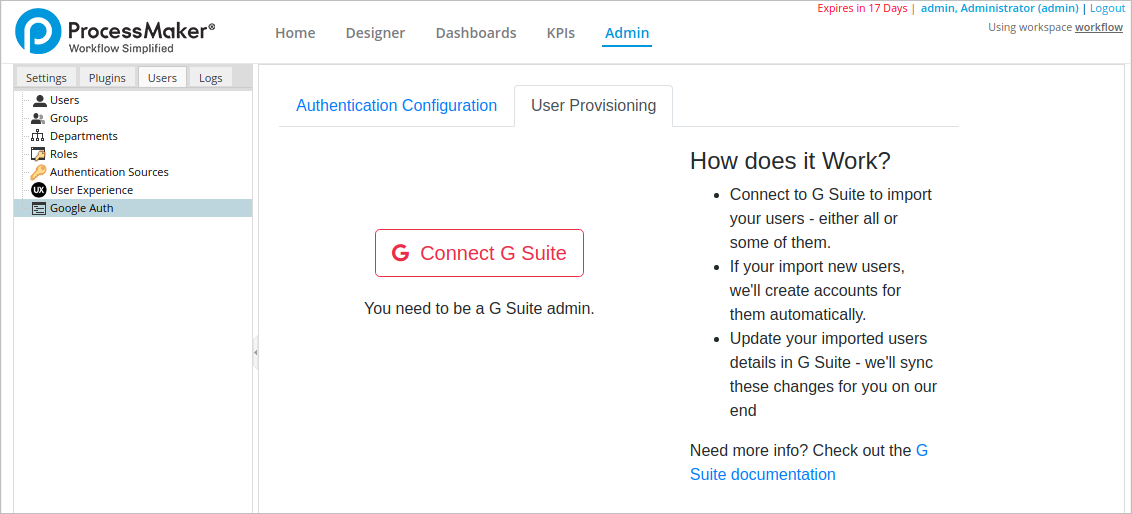This screenshot has height=514, width=1132.
Task: Open the G Suite documentation link
Action: coord(762,474)
